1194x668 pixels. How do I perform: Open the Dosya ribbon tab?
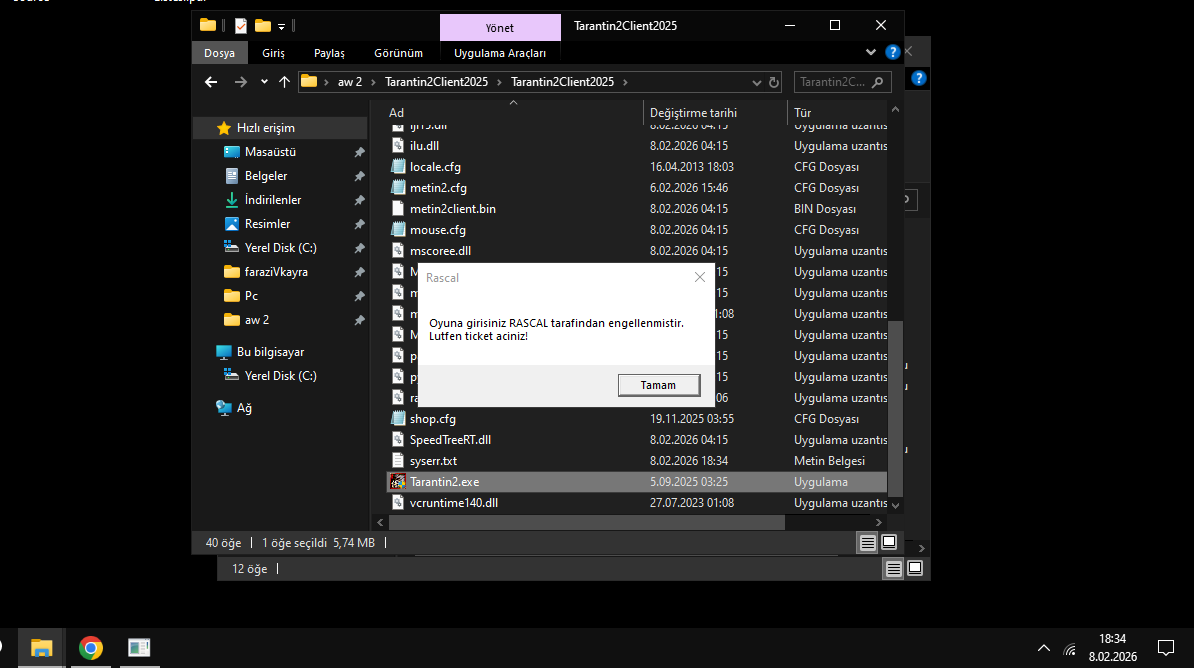[219, 53]
